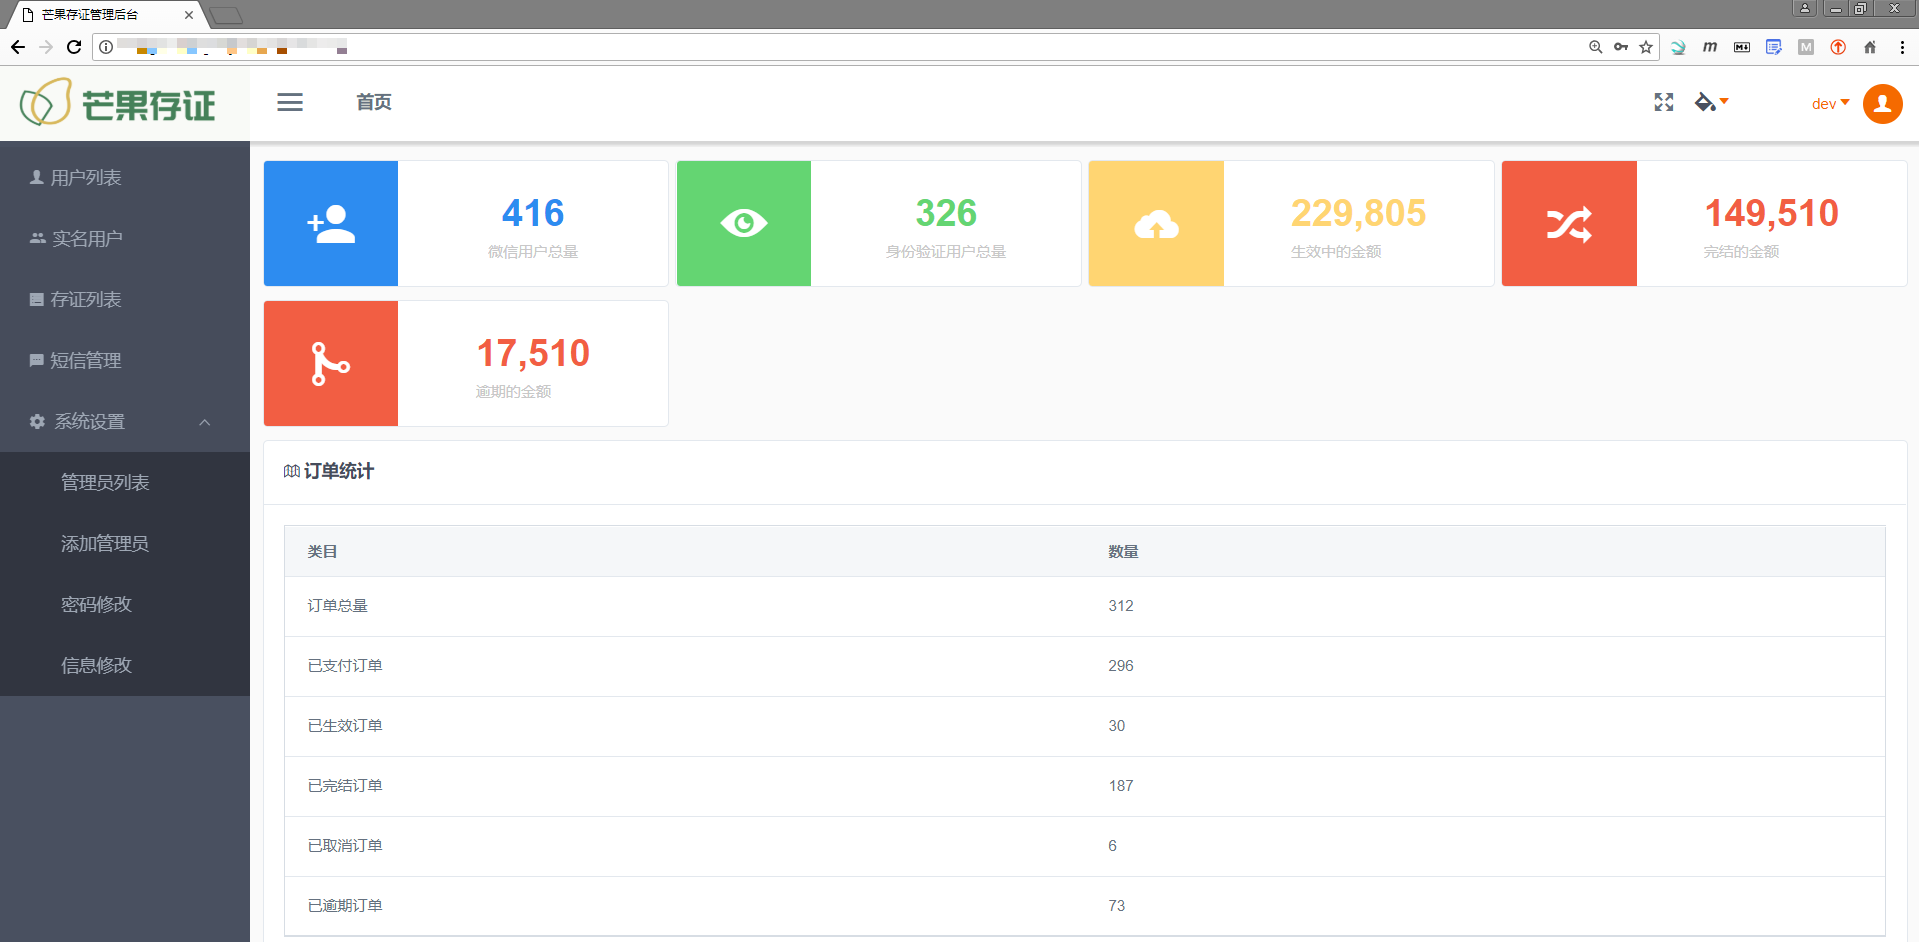Click the green eye card icon

click(743, 224)
